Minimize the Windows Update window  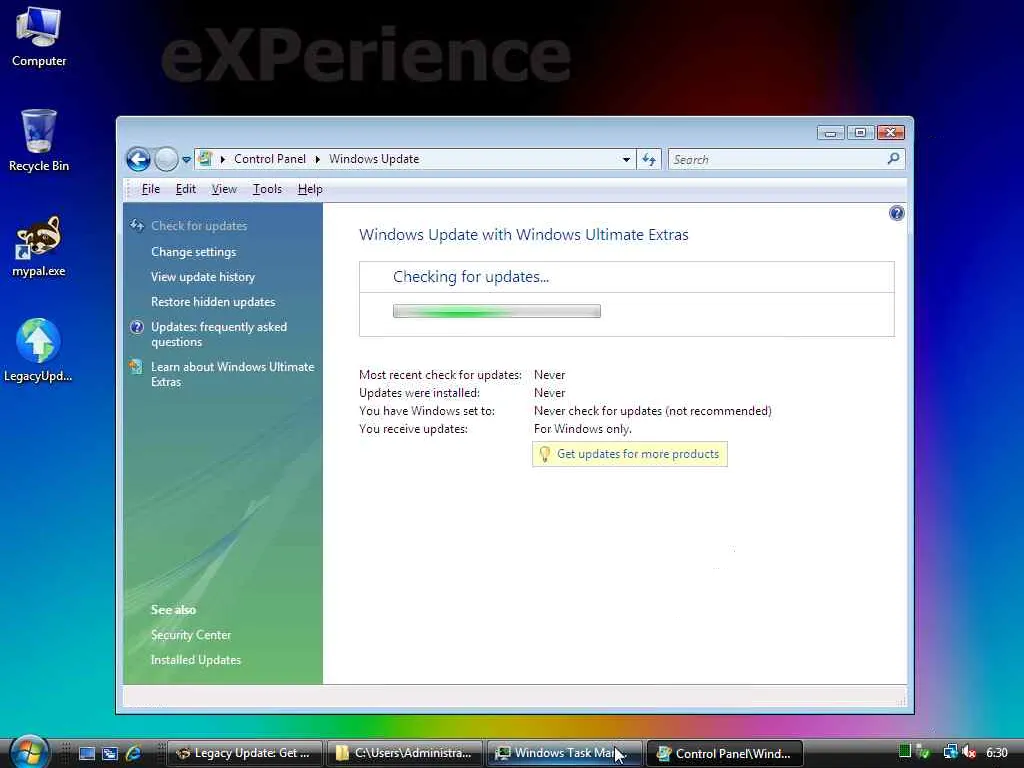(x=831, y=133)
